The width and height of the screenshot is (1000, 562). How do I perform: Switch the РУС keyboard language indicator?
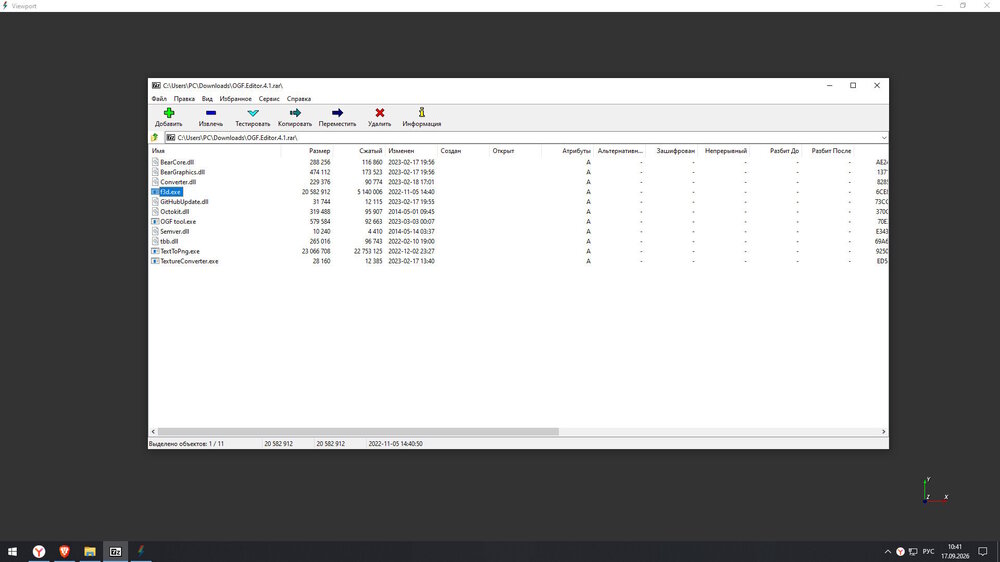coord(928,552)
